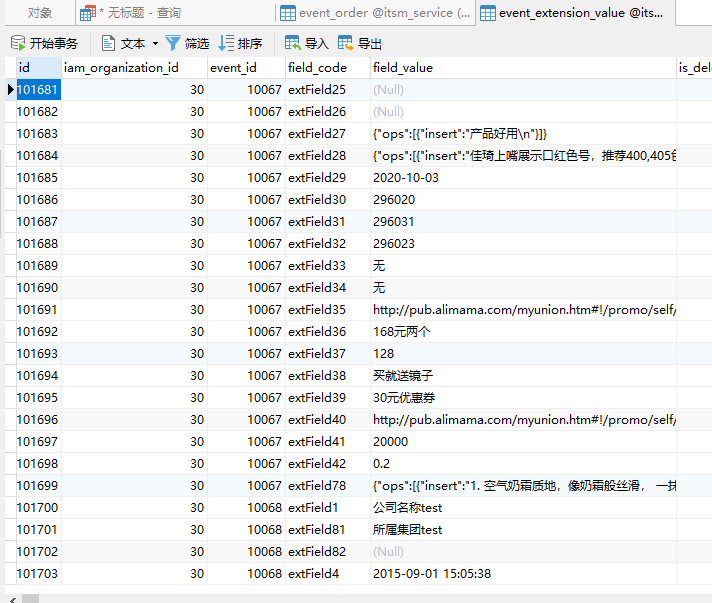Click horizontal scrollbar left arrow
This screenshot has height=603, width=712.
click(x=13, y=599)
